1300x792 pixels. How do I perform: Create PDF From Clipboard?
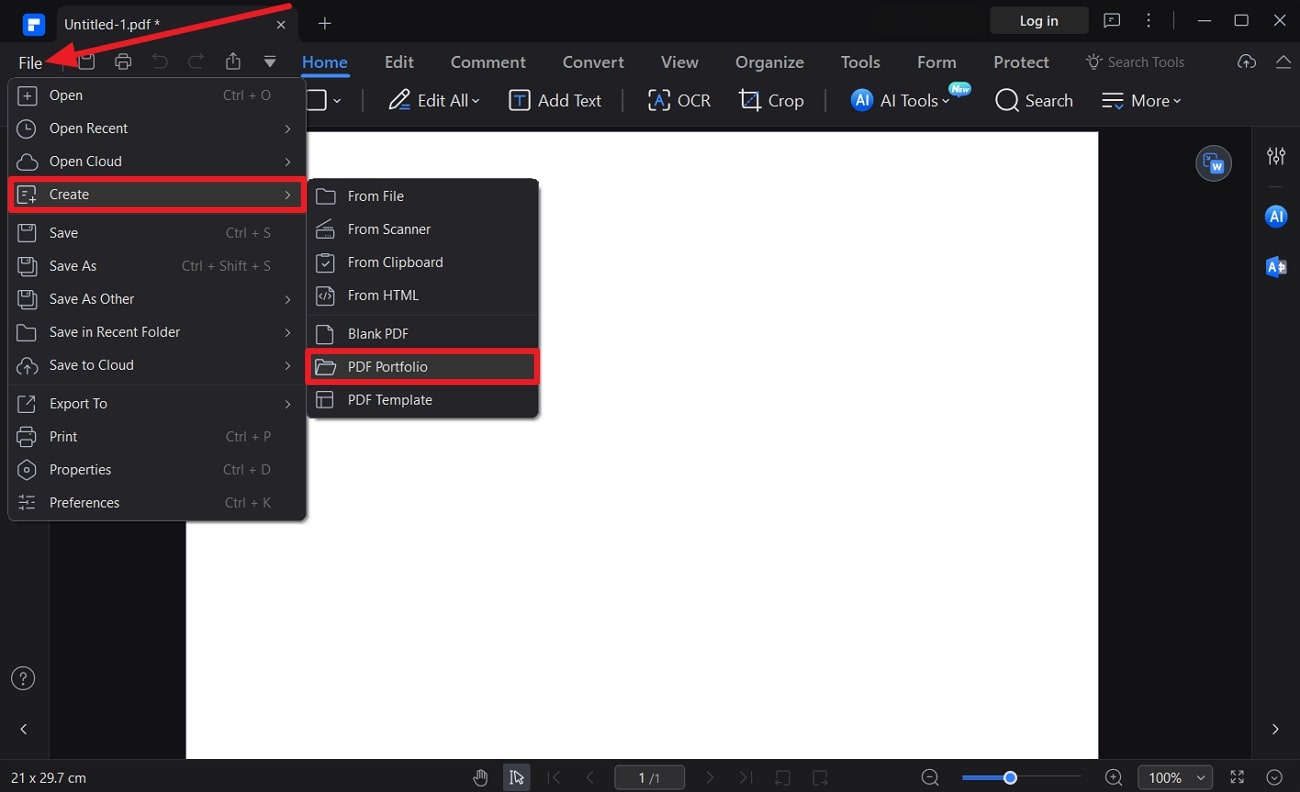pyautogui.click(x=423, y=262)
